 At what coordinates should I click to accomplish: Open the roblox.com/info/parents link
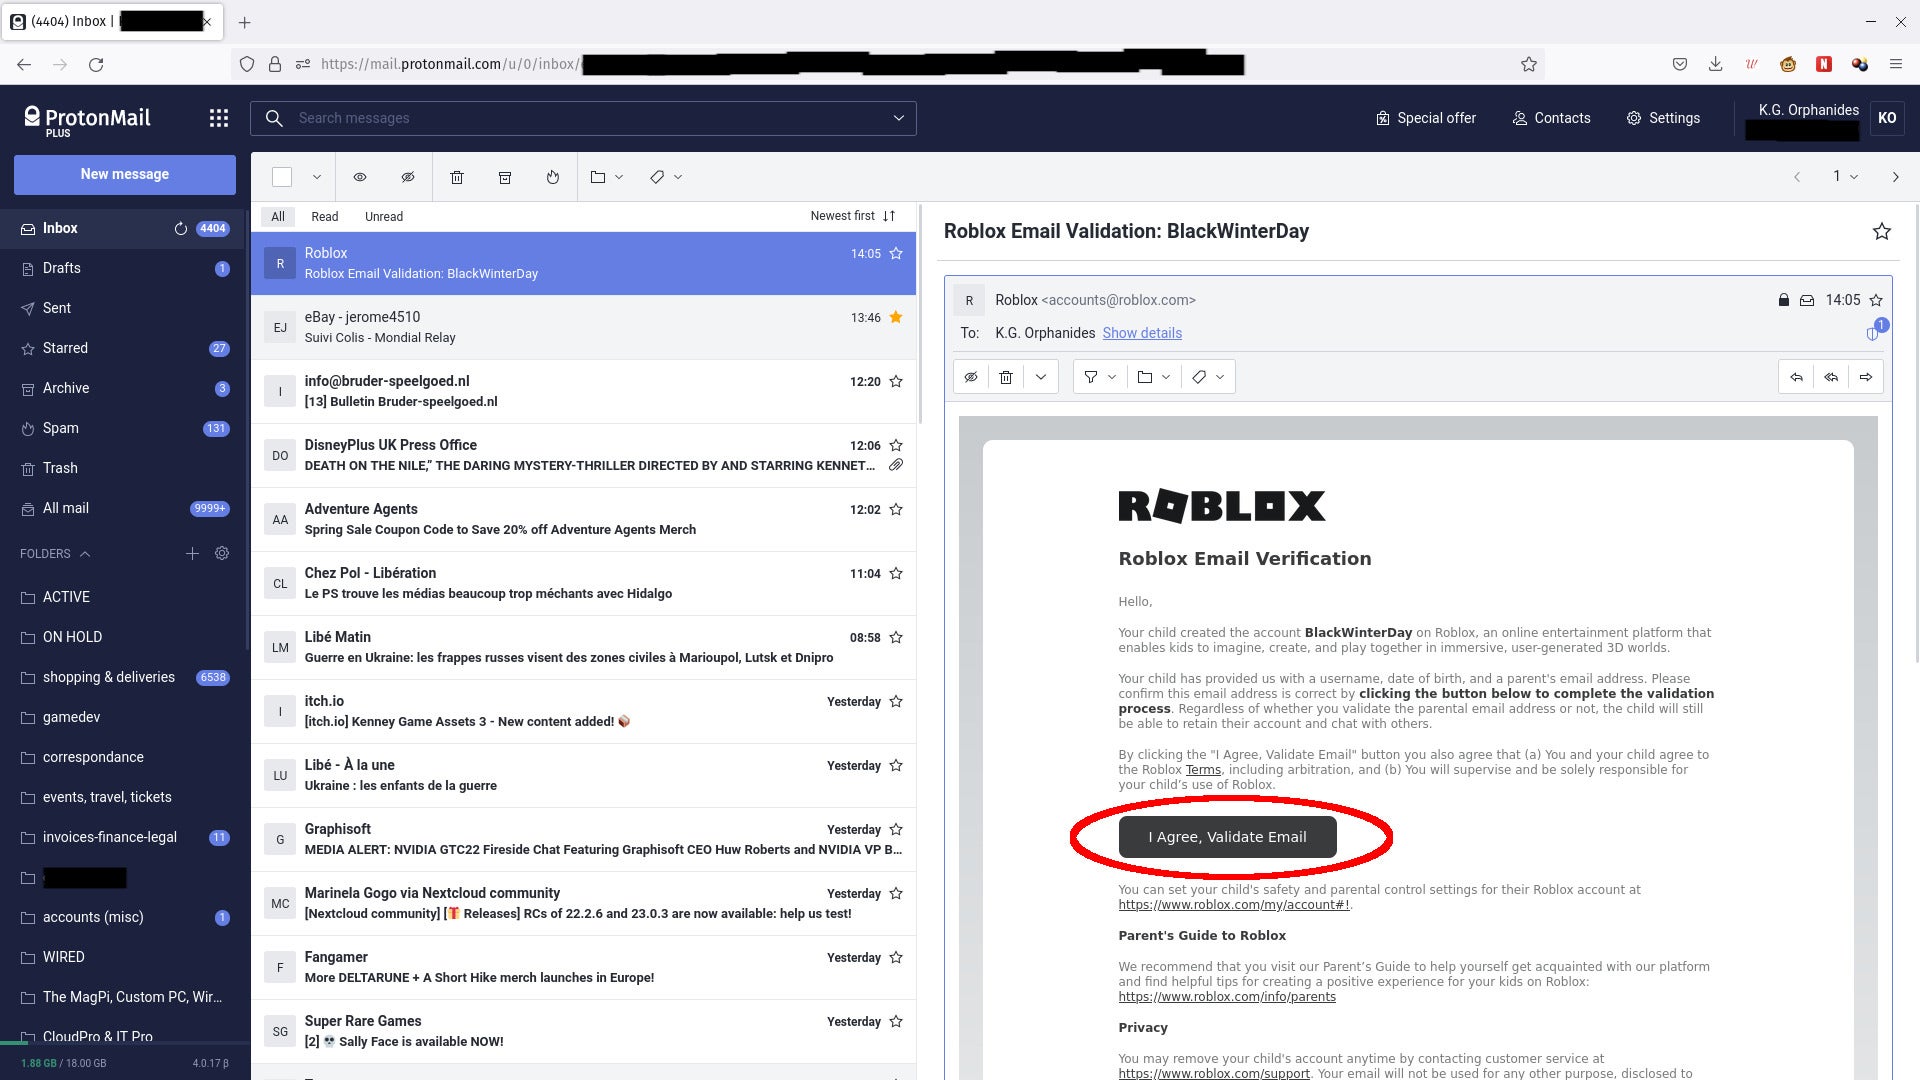pos(1227,997)
